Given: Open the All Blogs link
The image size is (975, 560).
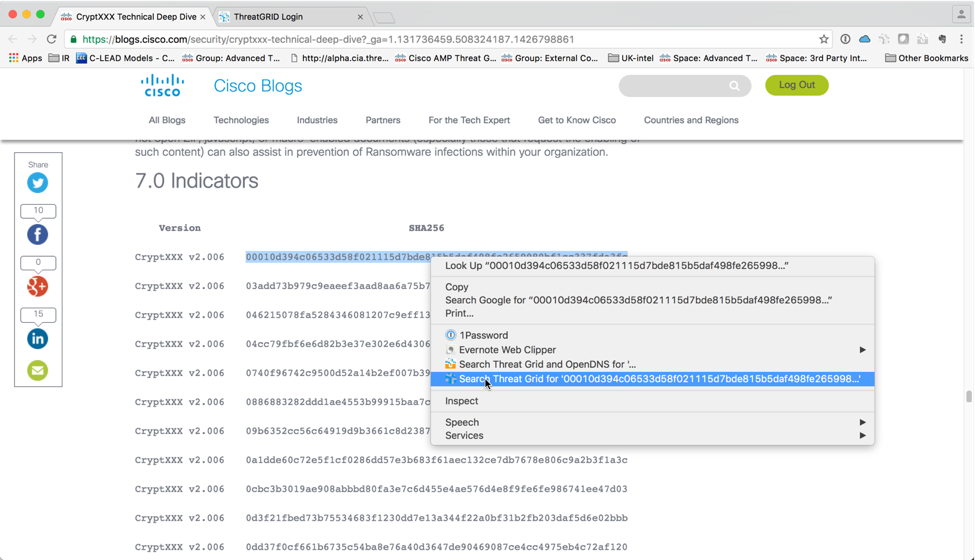Looking at the screenshot, I should click(167, 120).
